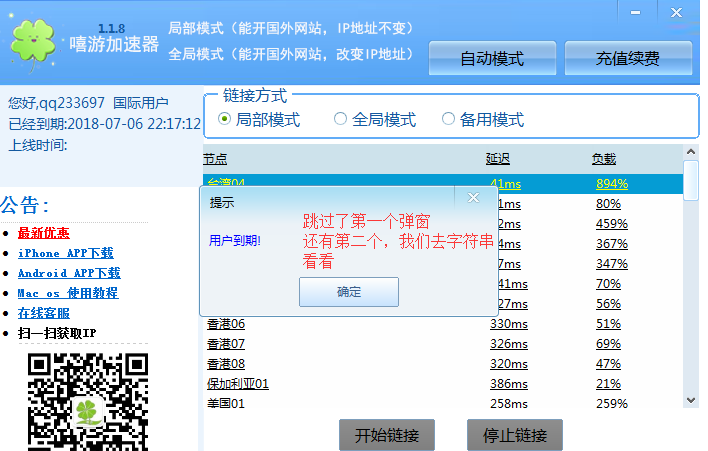Viewport: 708px width, 451px height.
Task: Open the 最新优惠 announcement link
Action: (x=43, y=233)
